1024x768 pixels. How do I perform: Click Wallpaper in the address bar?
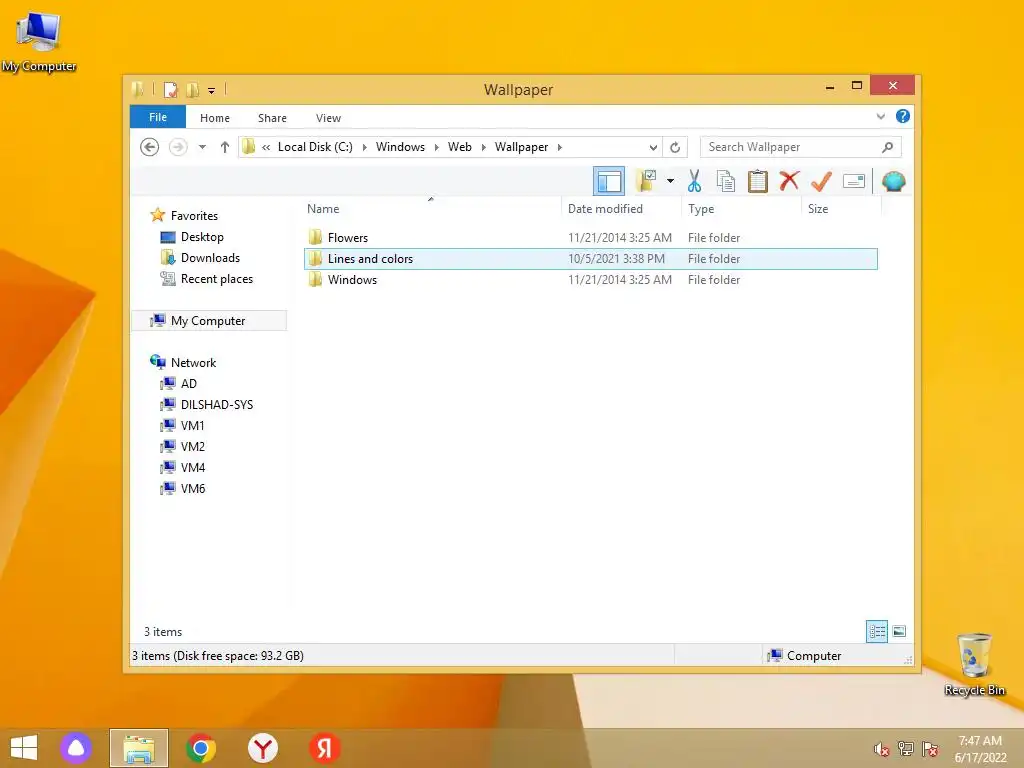point(521,147)
